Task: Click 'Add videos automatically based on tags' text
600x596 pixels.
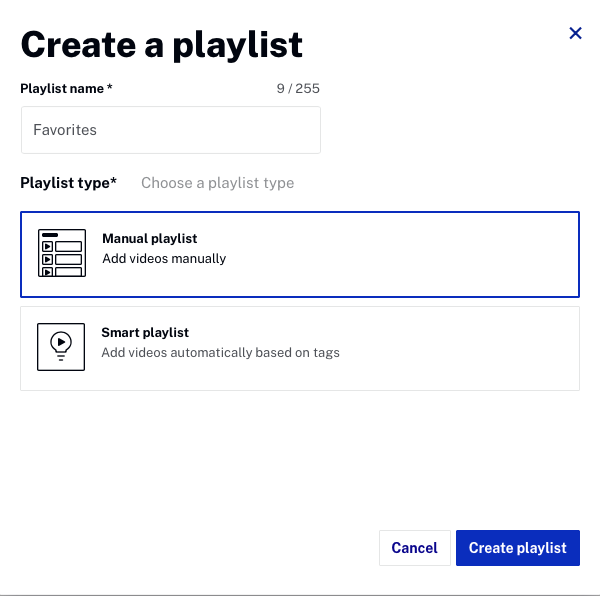Action: [x=220, y=353]
